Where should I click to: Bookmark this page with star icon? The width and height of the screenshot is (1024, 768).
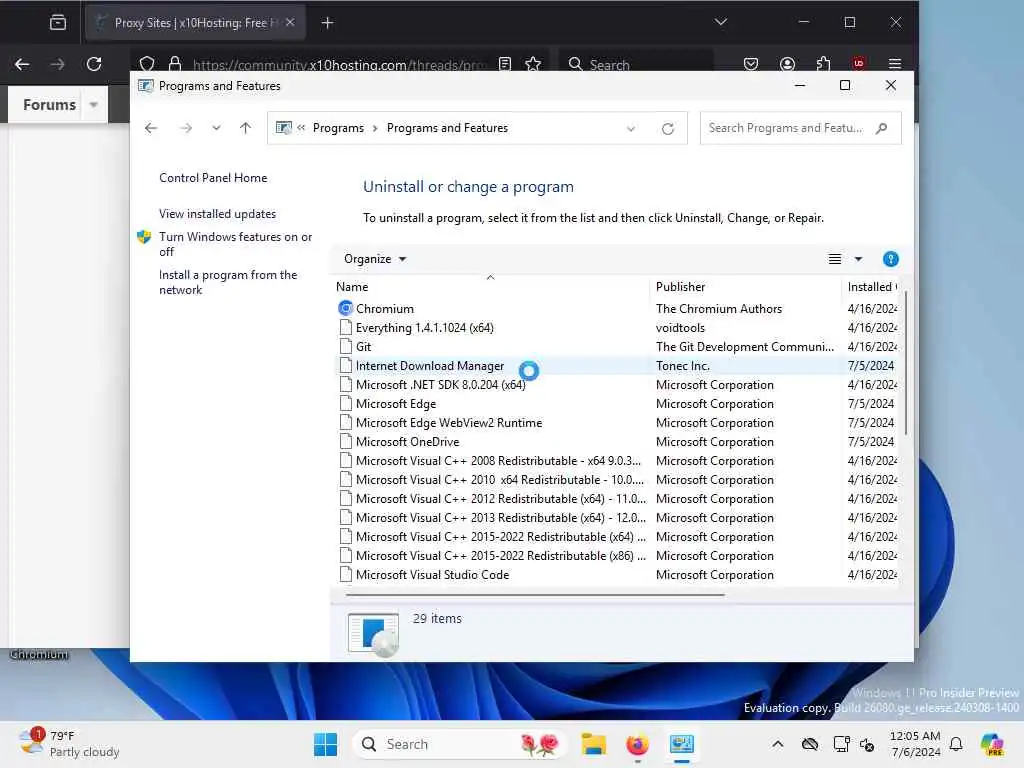[533, 64]
